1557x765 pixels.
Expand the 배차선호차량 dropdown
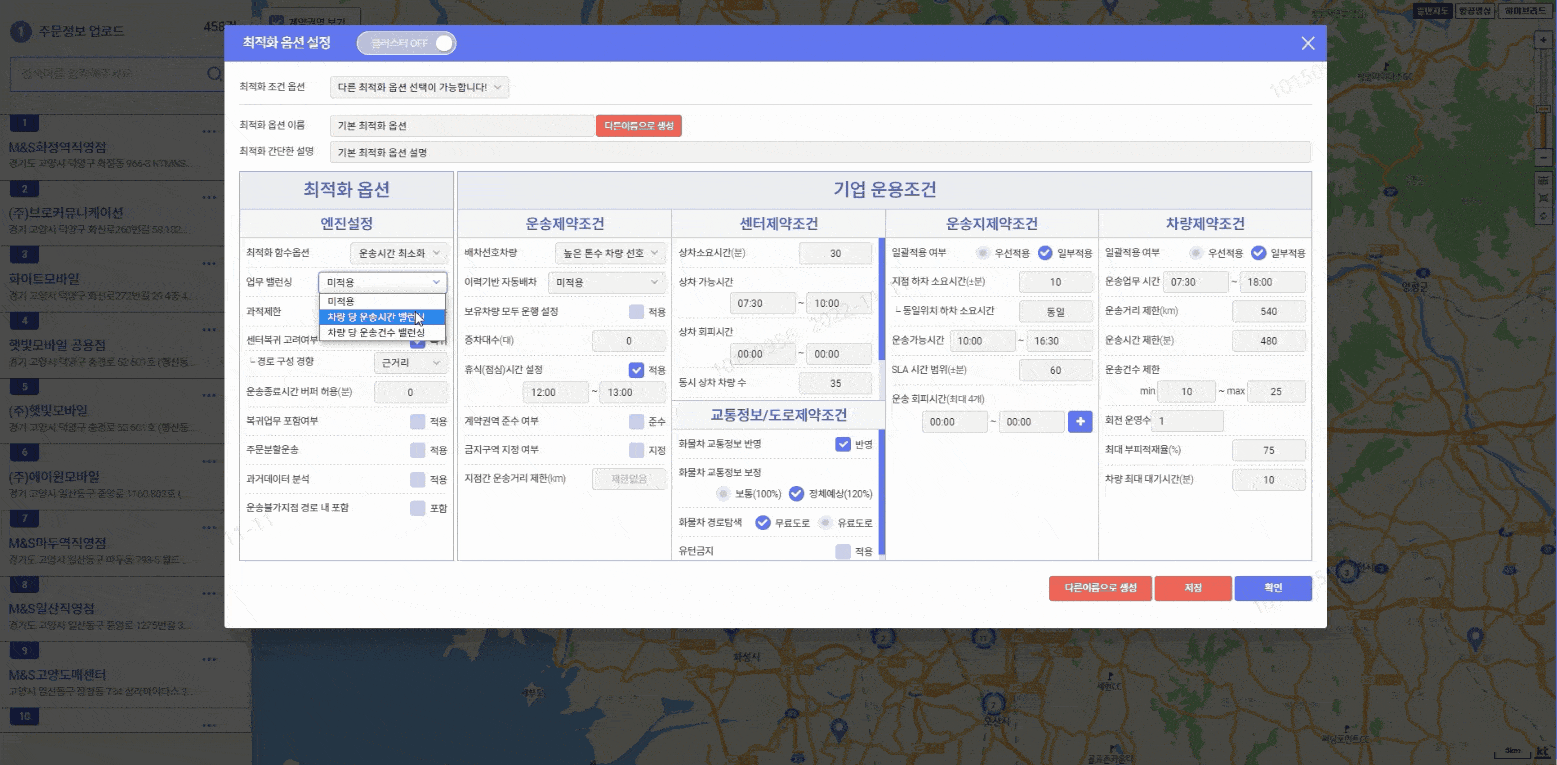point(610,253)
